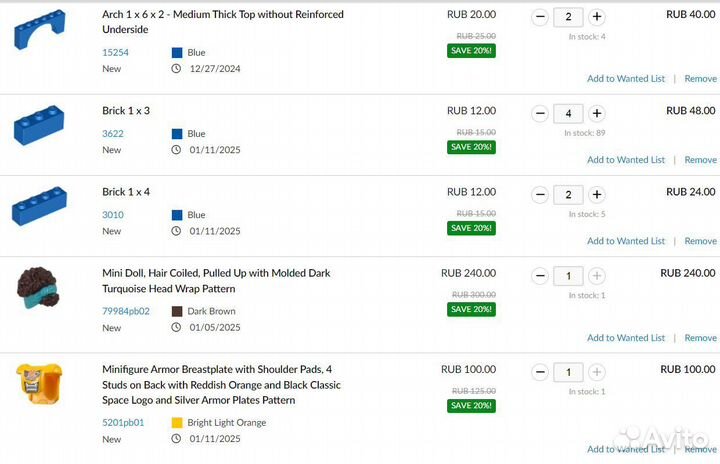Screen dimensions: 720x464
Task: Decrease Minifigure Armor Breastplate quantity
Action: [x=540, y=373]
